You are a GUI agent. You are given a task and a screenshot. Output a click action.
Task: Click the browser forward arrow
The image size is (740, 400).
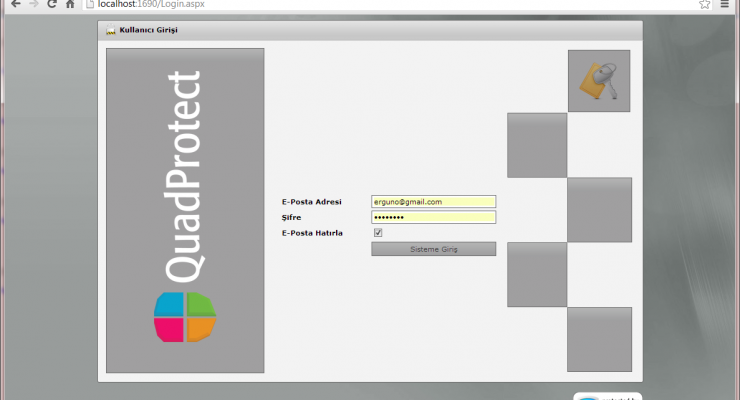(34, 4)
